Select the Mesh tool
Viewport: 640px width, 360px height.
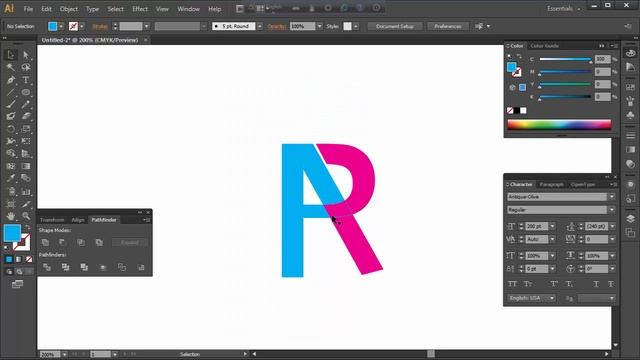[x=11, y=166]
